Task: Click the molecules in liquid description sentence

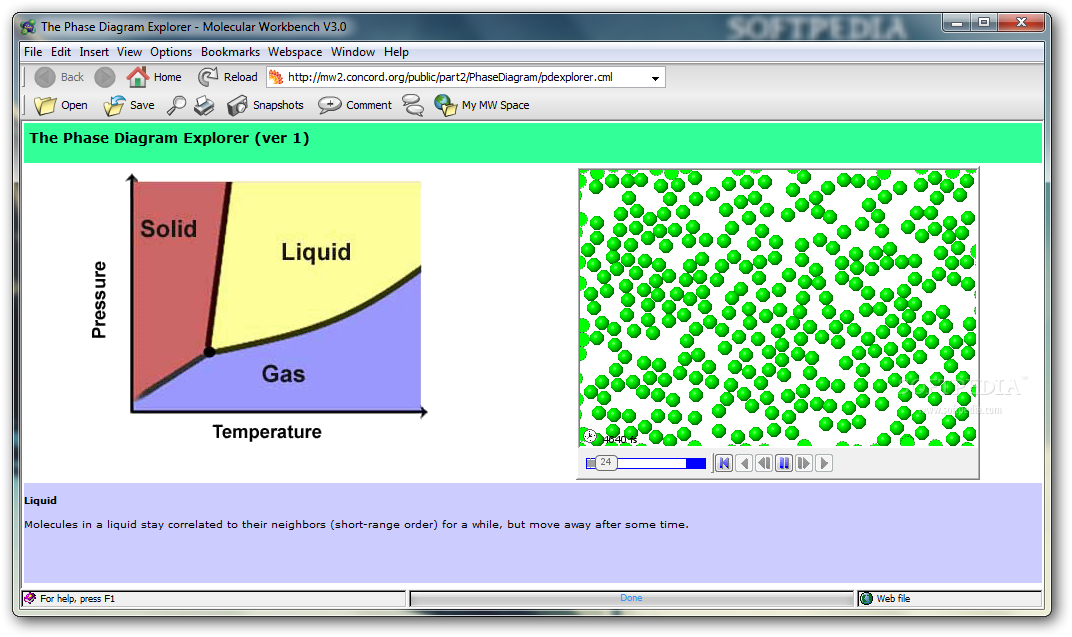Action: pyautogui.click(x=356, y=524)
